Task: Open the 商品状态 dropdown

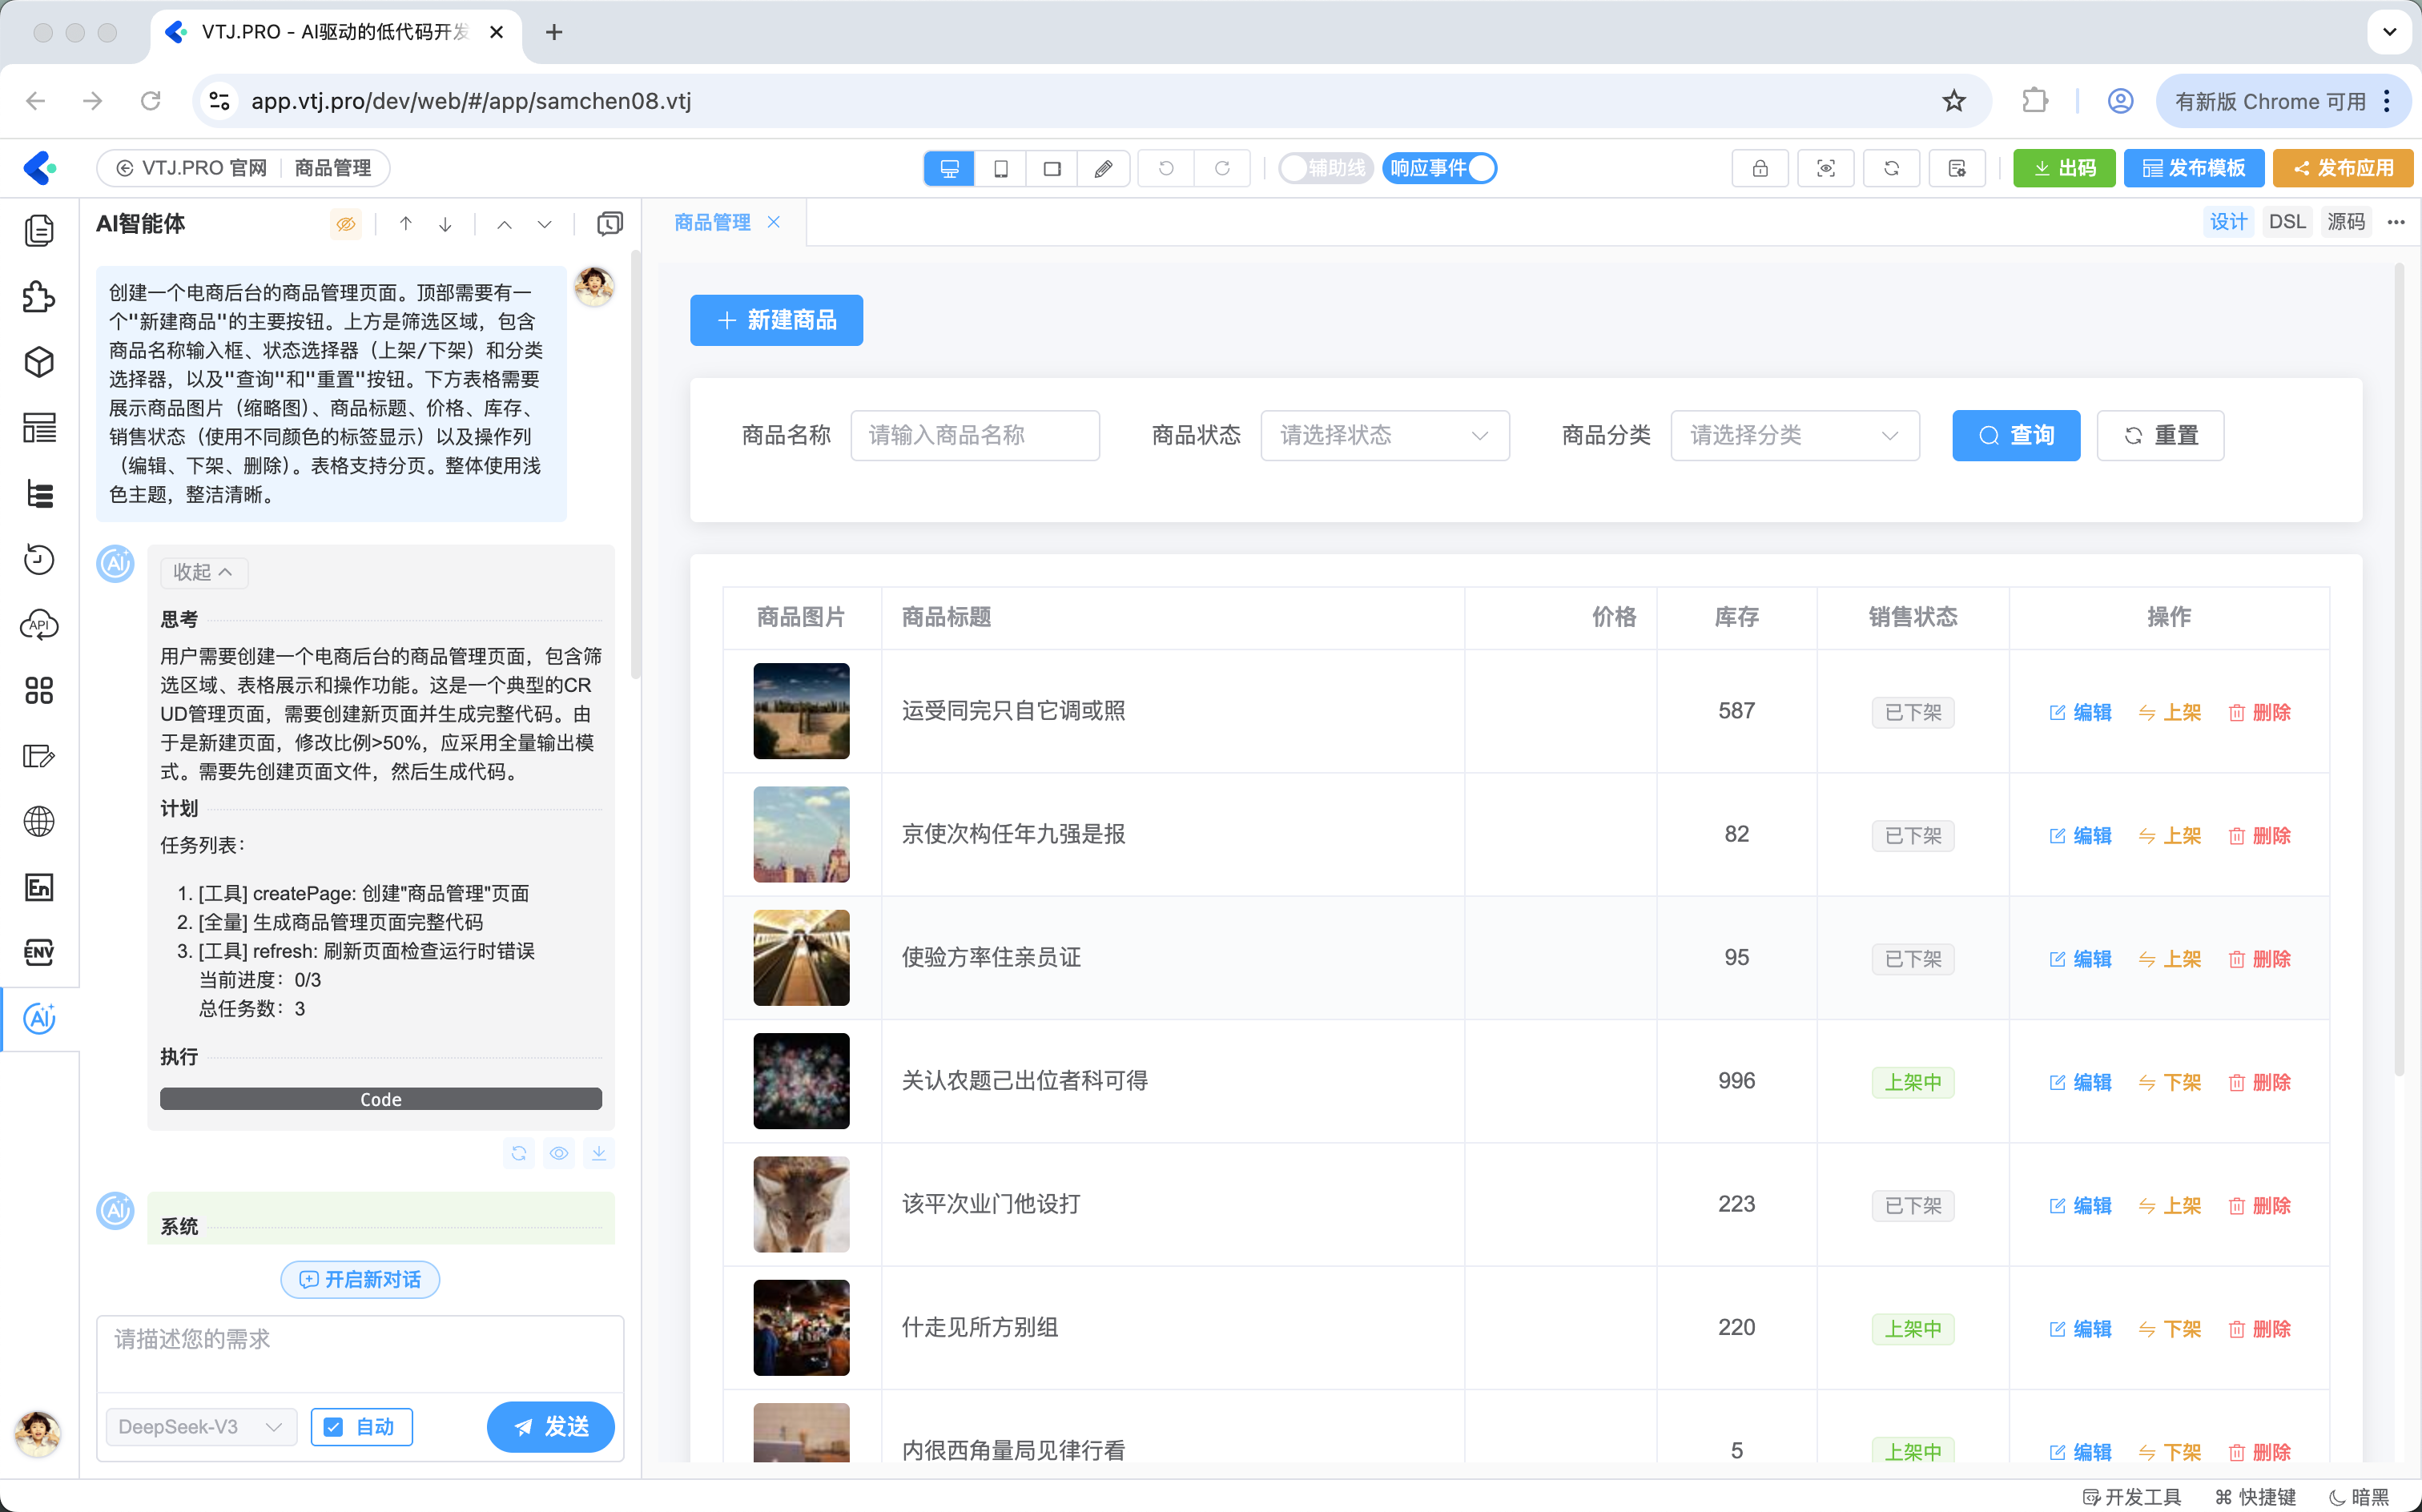Action: click(1384, 435)
